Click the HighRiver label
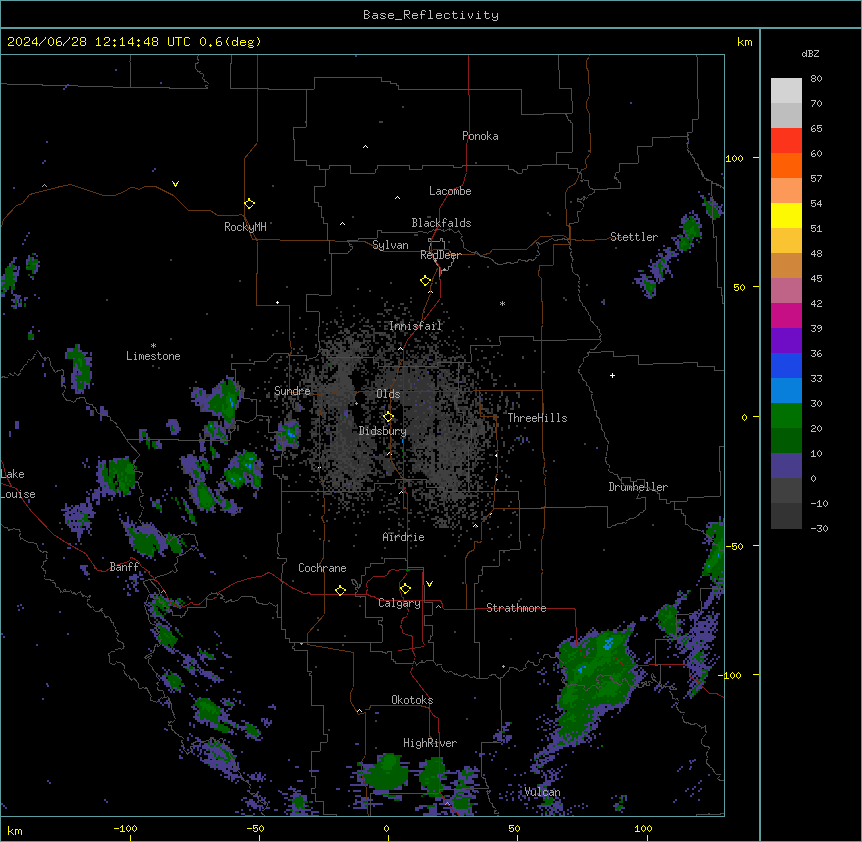862x842 pixels. click(429, 743)
